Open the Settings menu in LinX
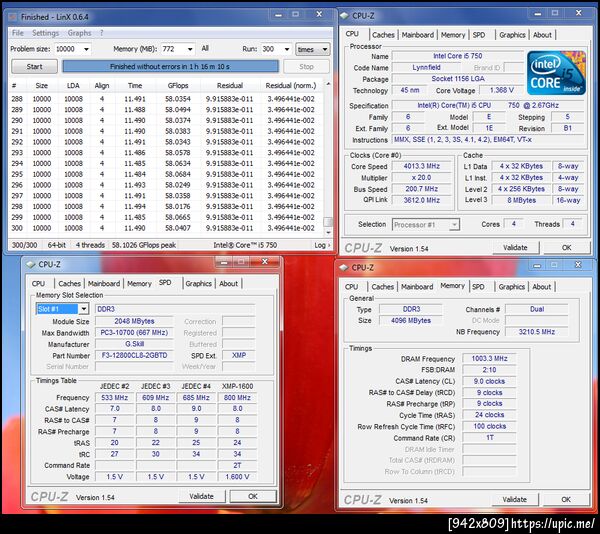600x534 pixels. [46, 33]
